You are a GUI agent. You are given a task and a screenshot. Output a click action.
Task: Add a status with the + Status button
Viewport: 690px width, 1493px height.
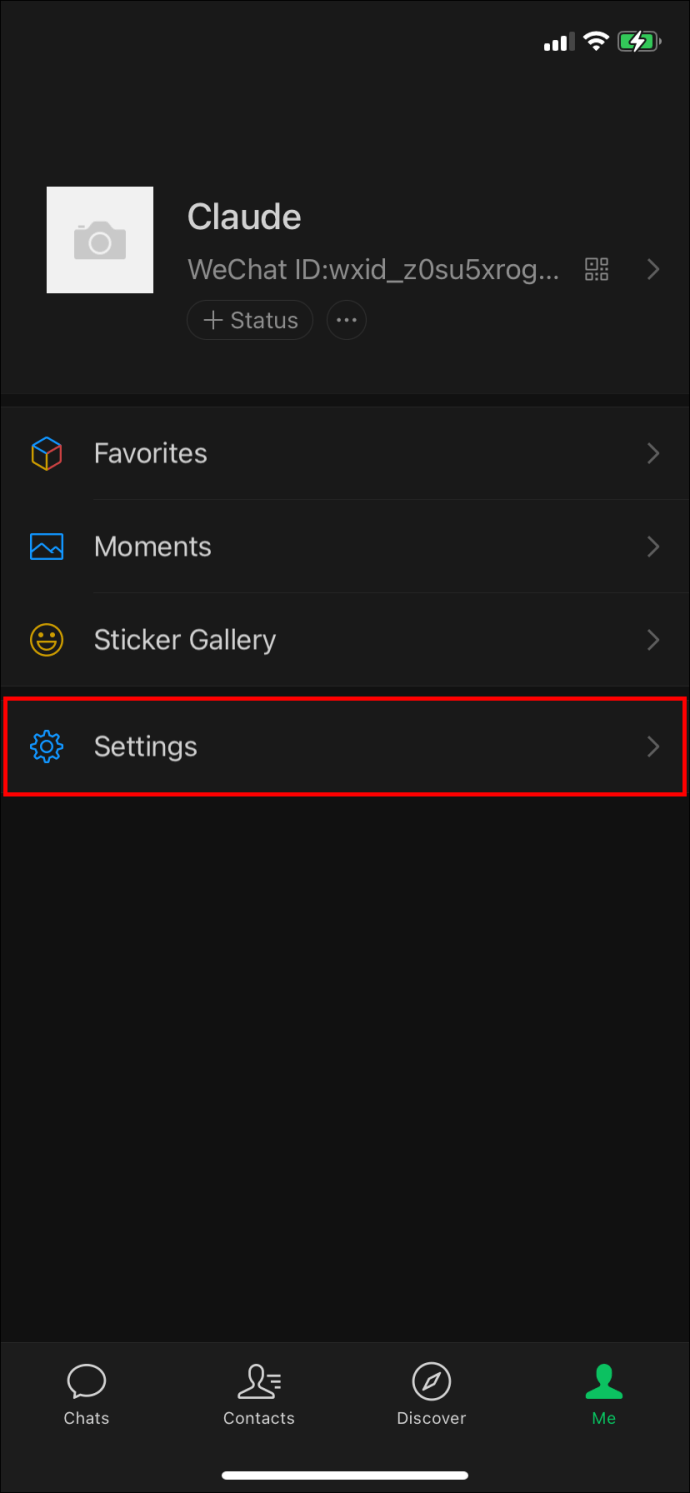coord(250,320)
